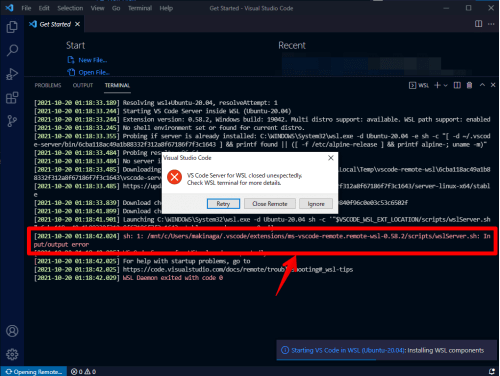Open the Go menu

coord(116,8)
